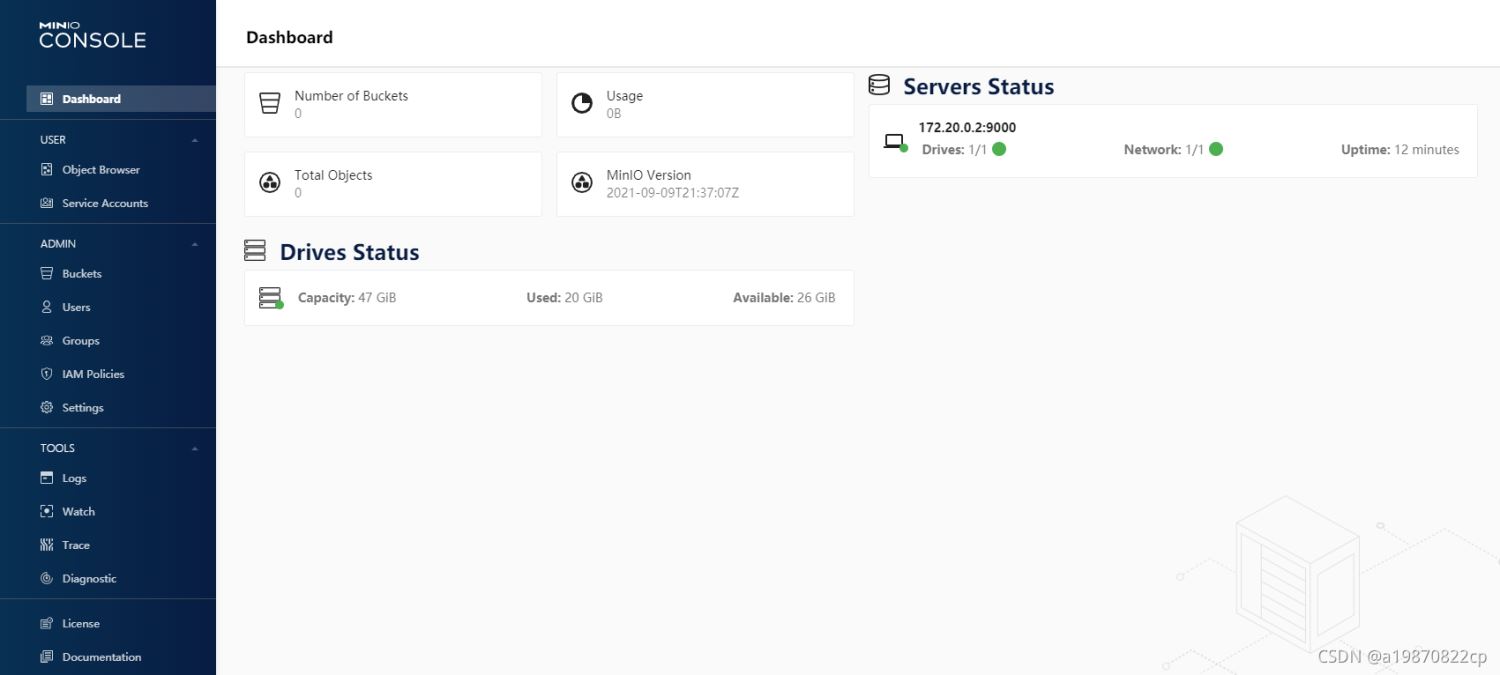This screenshot has height=675, width=1500.
Task: Click the Total Objects label
Action: tap(333, 175)
